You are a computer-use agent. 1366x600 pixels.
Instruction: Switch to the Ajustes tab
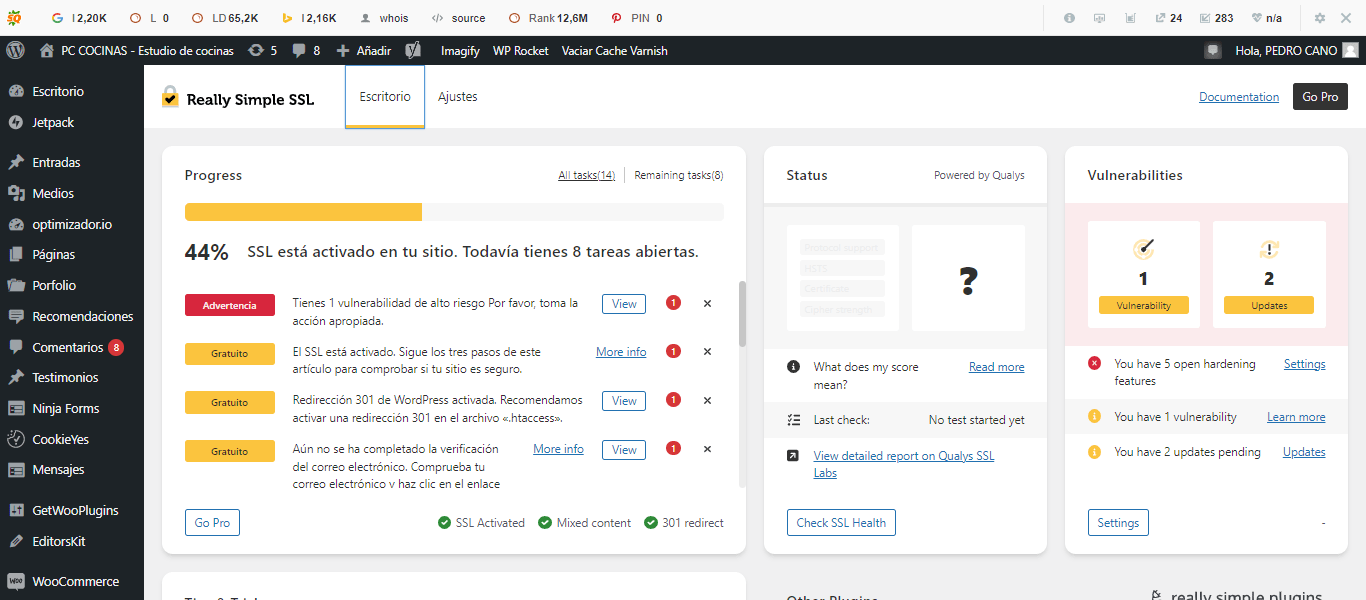tap(458, 97)
